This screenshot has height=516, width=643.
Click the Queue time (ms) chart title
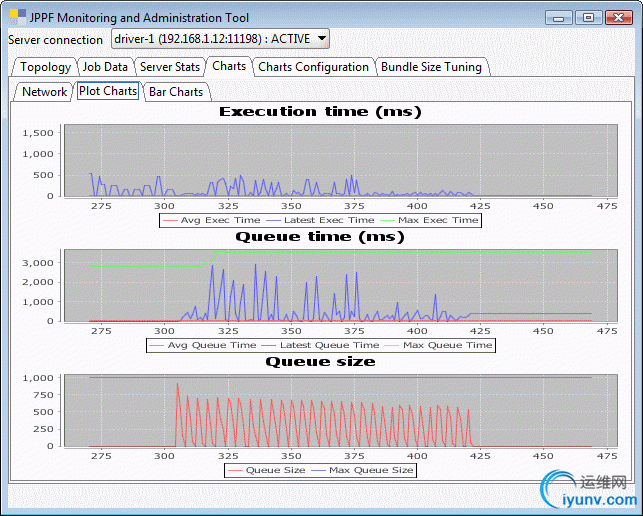(x=320, y=237)
